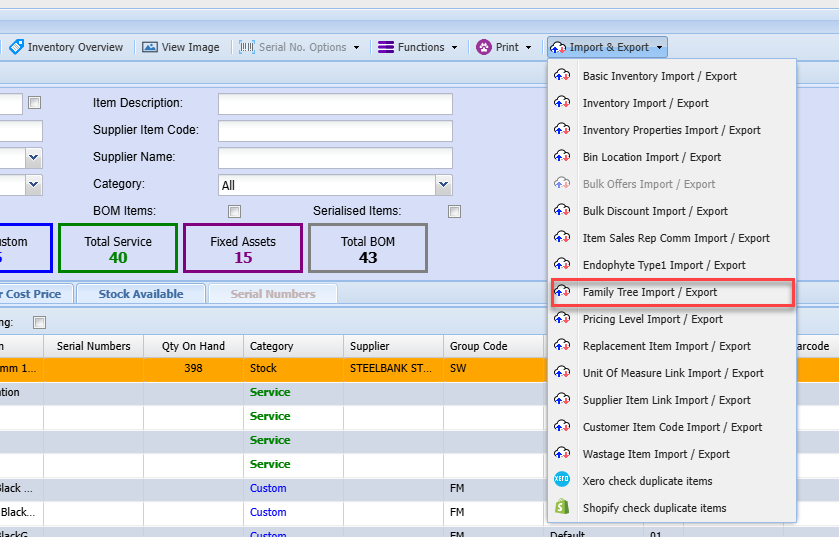This screenshot has height=537, width=839.
Task: Open the Category dropdown showing All
Action: coord(443,185)
